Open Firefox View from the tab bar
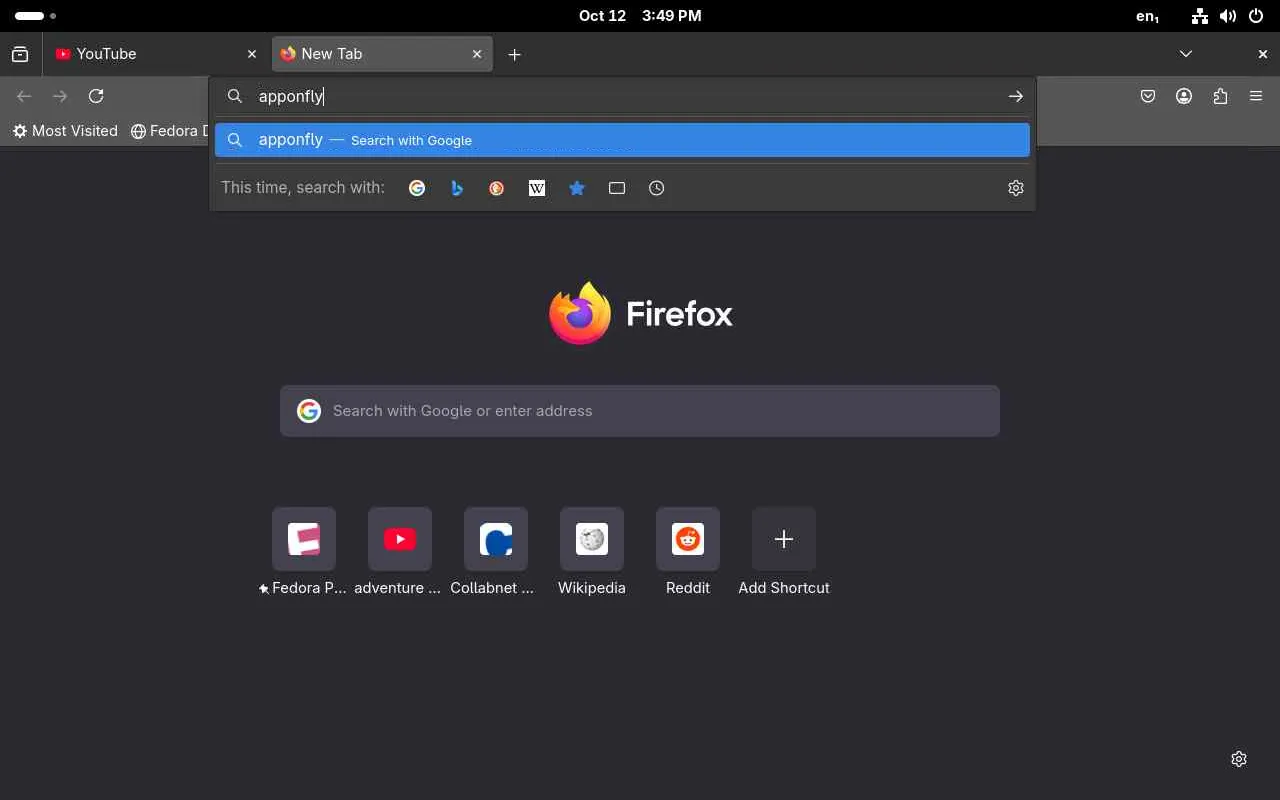This screenshot has width=1280, height=800. 20,54
